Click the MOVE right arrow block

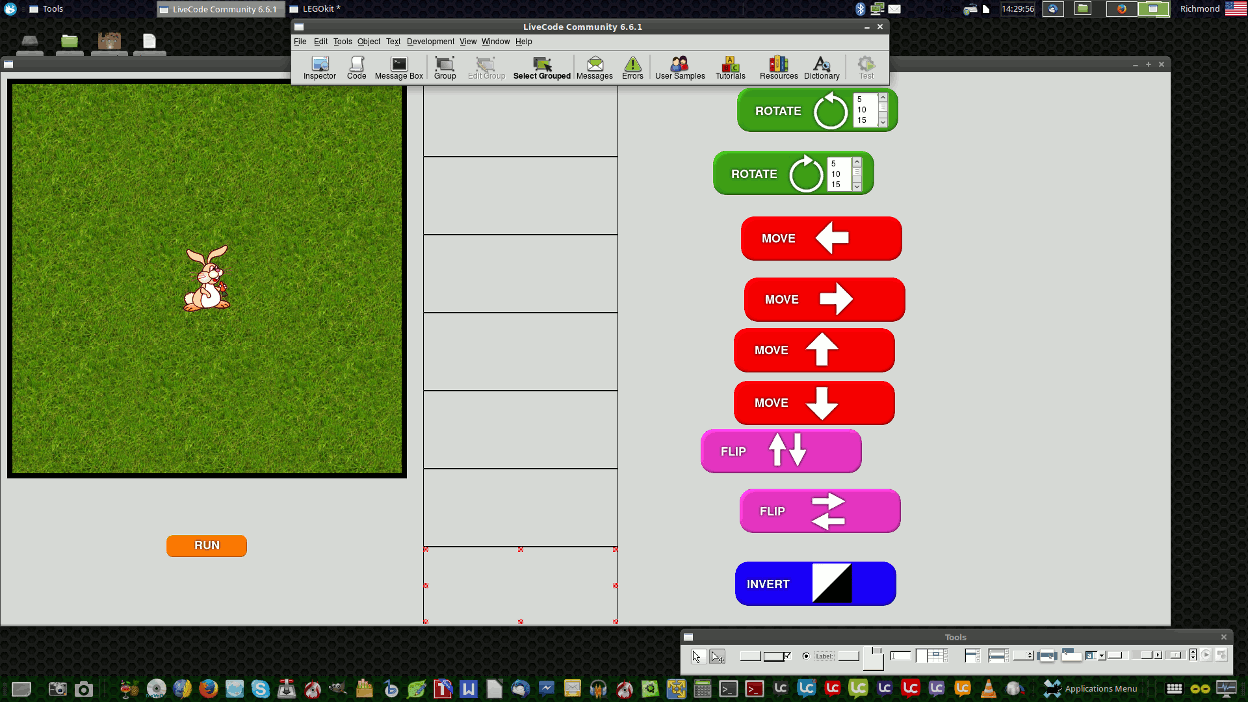(x=824, y=299)
